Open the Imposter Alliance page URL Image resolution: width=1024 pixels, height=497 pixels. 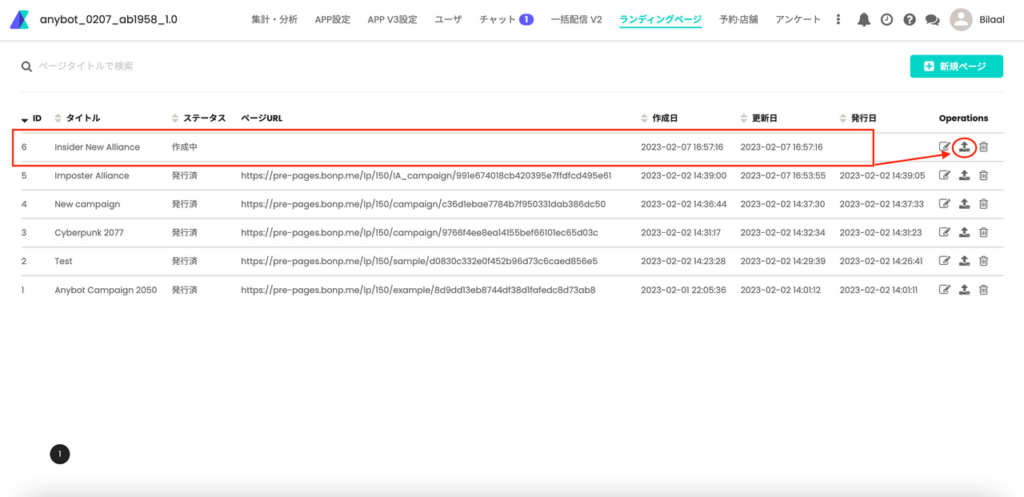[425, 176]
